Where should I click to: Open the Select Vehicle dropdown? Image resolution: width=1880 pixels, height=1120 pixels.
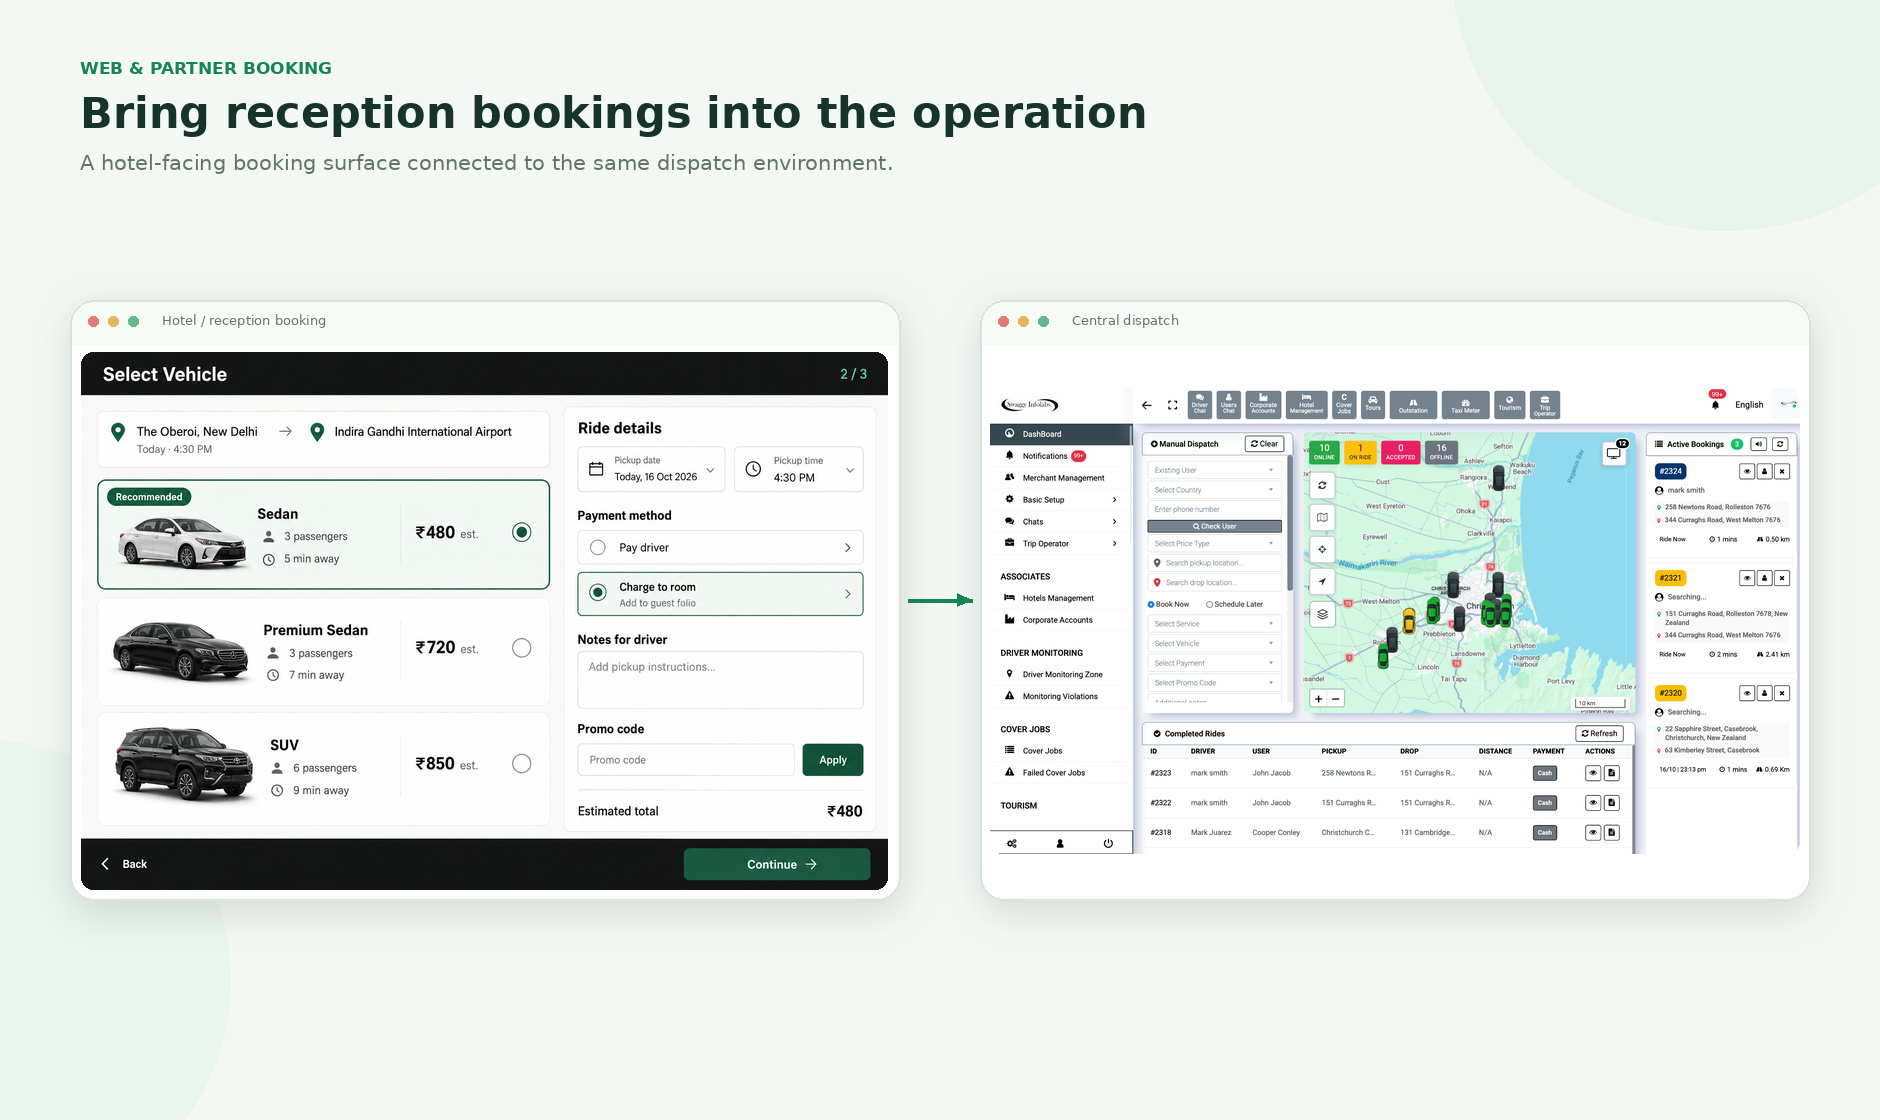click(1214, 644)
